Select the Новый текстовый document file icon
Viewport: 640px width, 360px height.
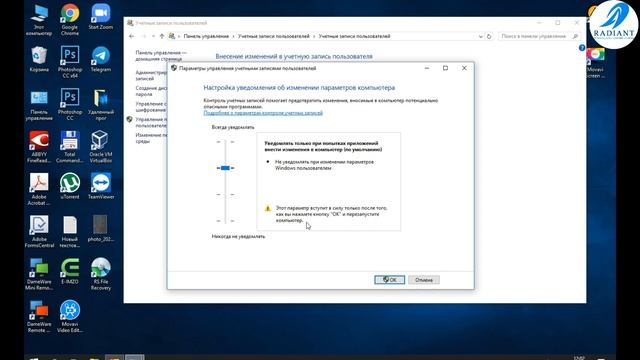coord(70,231)
